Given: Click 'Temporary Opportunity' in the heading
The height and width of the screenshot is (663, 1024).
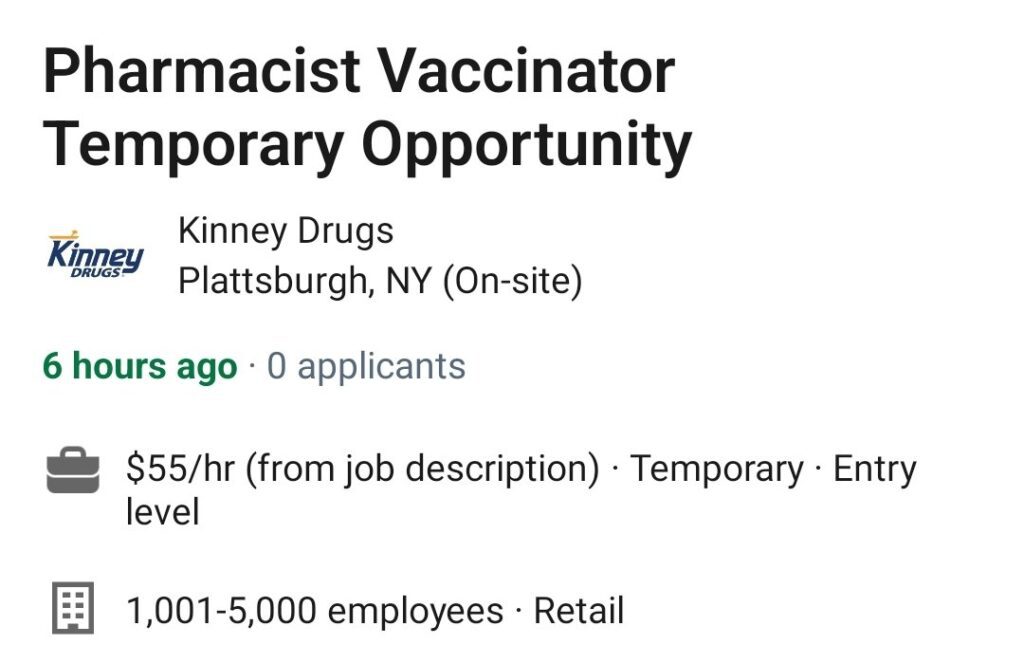Looking at the screenshot, I should 367,144.
